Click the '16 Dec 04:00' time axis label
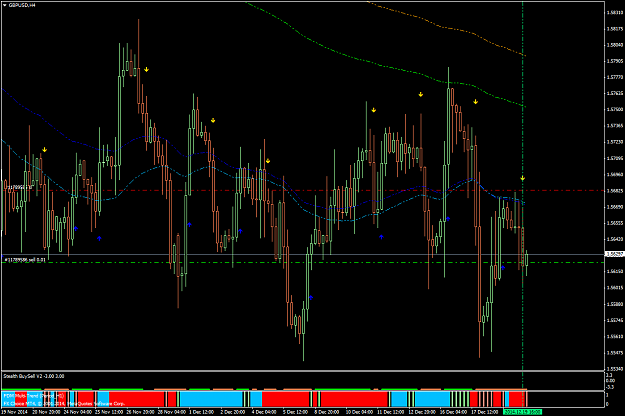 coord(453,412)
